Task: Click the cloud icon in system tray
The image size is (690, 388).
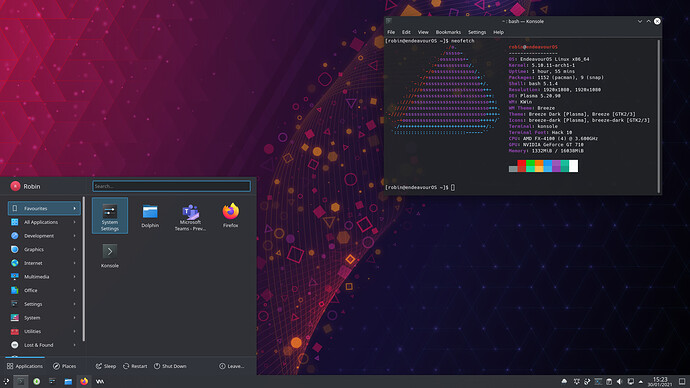Action: click(564, 381)
